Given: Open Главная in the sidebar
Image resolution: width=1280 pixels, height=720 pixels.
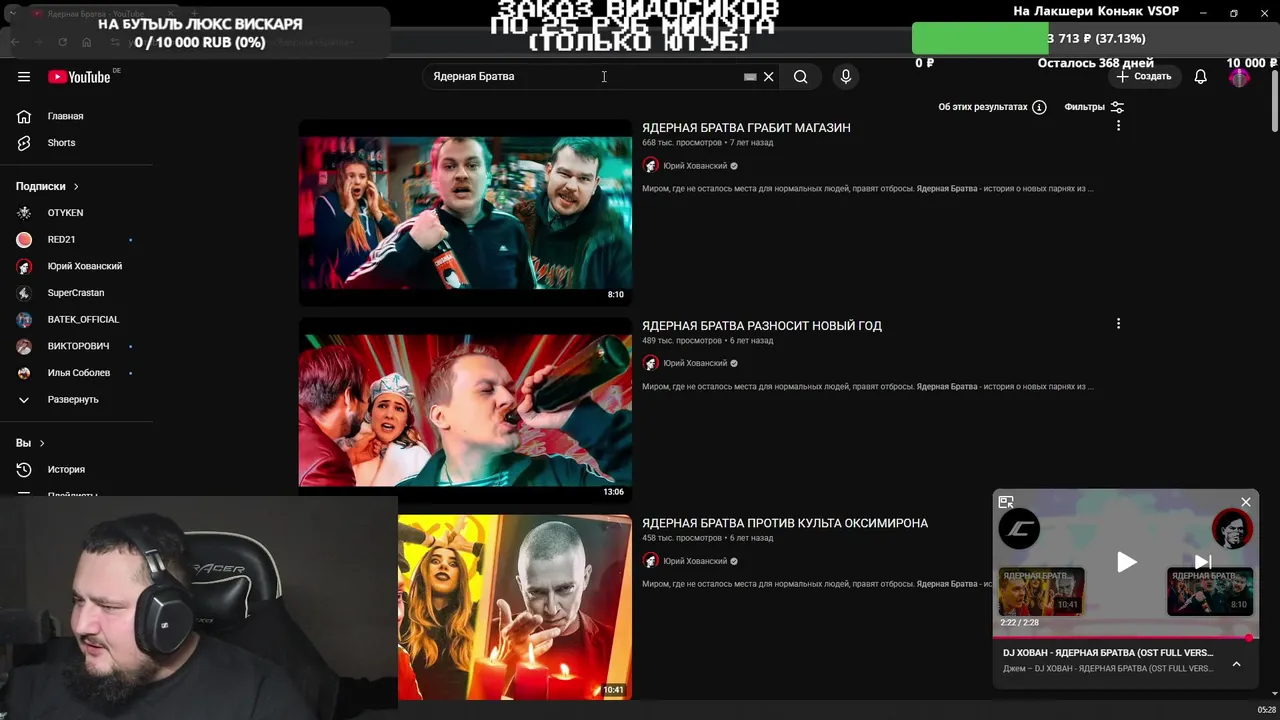Looking at the screenshot, I should (65, 117).
